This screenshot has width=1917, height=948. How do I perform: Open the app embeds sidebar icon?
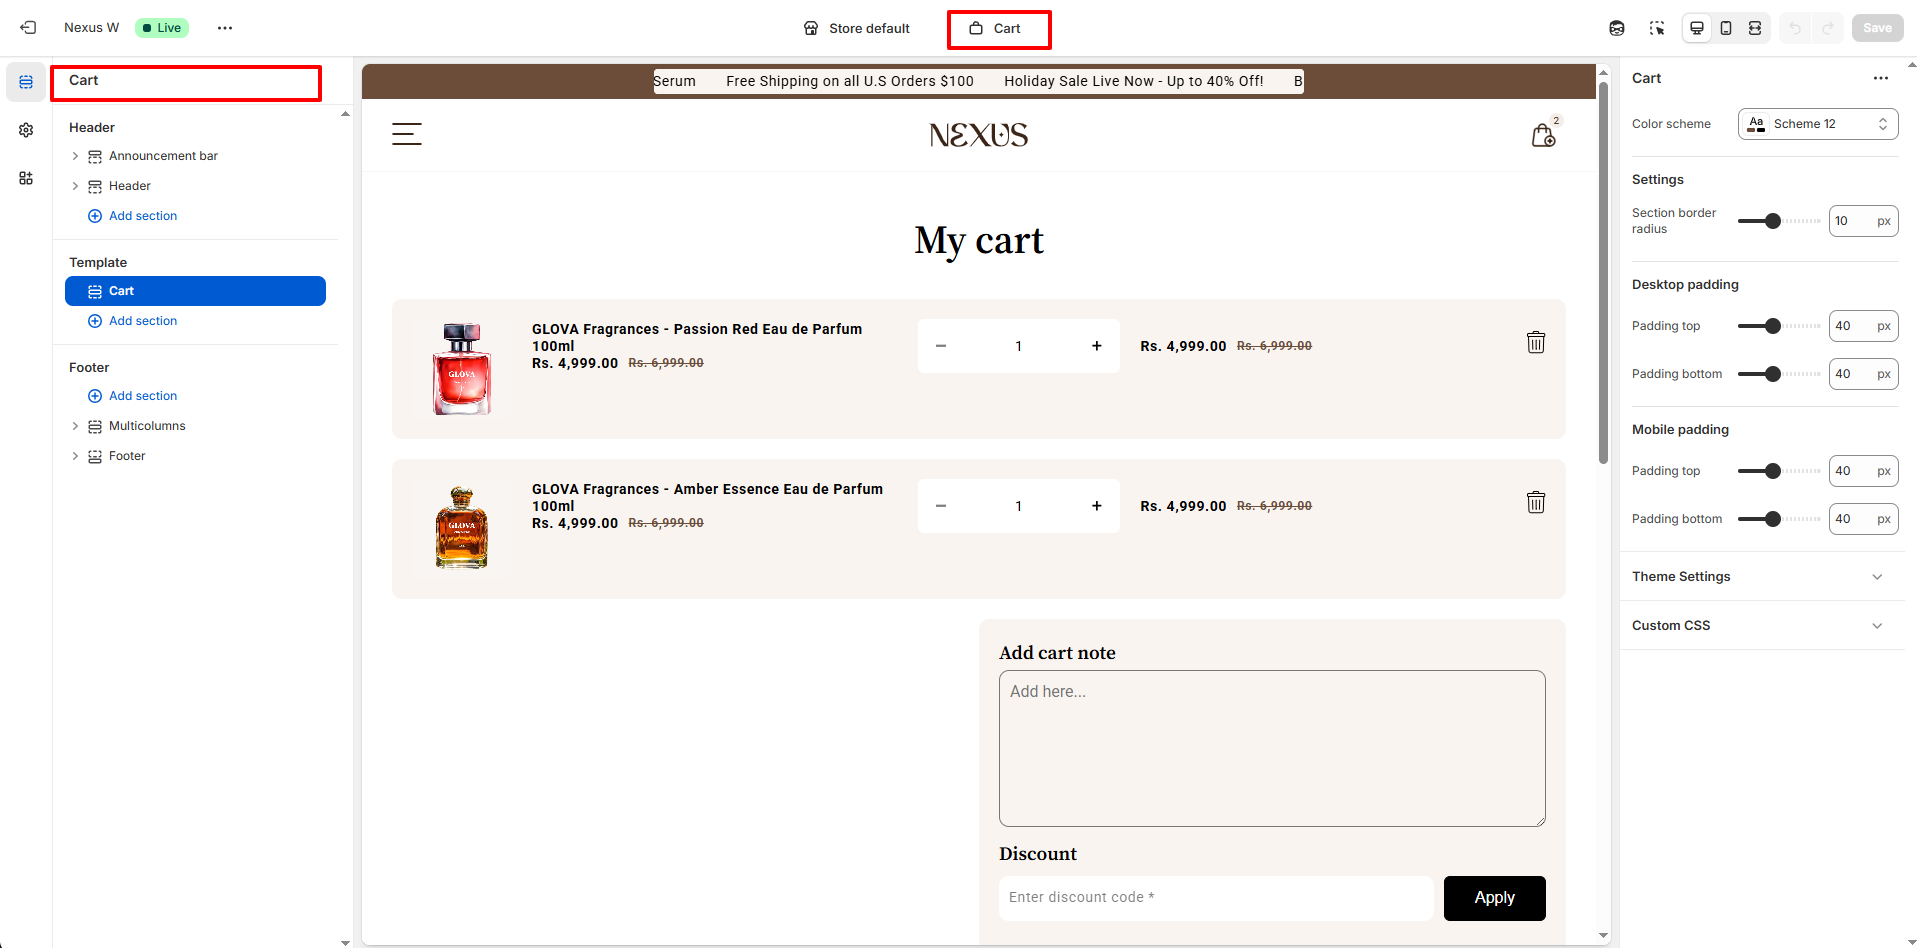(x=26, y=178)
